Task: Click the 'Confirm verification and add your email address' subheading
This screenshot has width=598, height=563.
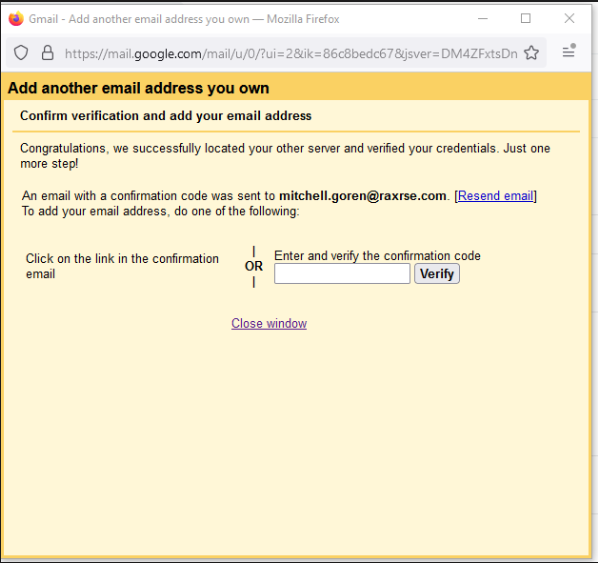Action: point(166,116)
